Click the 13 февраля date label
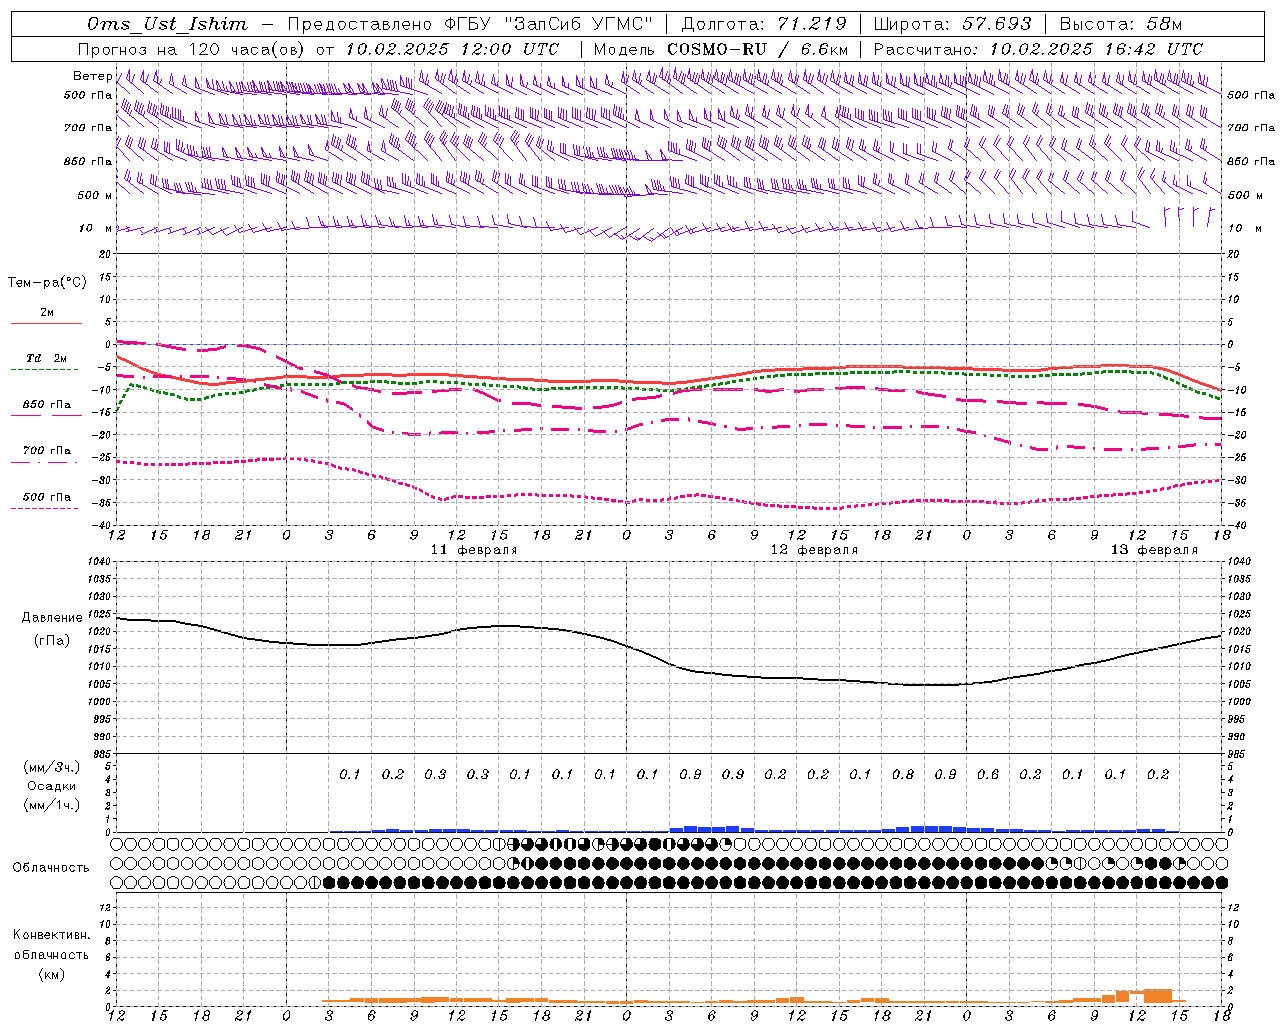 point(1154,550)
